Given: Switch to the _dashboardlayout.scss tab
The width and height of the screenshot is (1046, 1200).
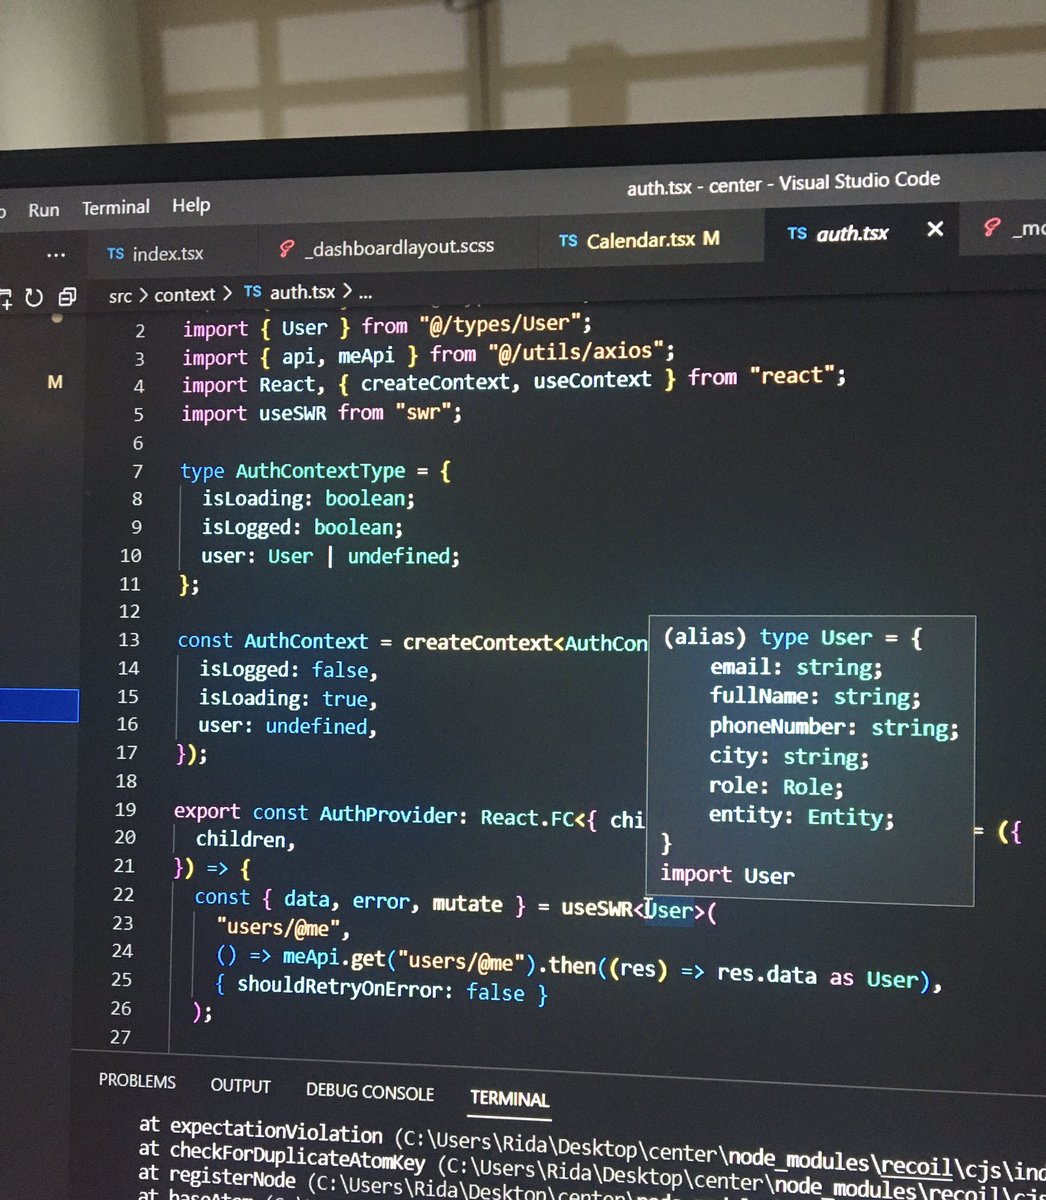Looking at the screenshot, I should coord(386,247).
